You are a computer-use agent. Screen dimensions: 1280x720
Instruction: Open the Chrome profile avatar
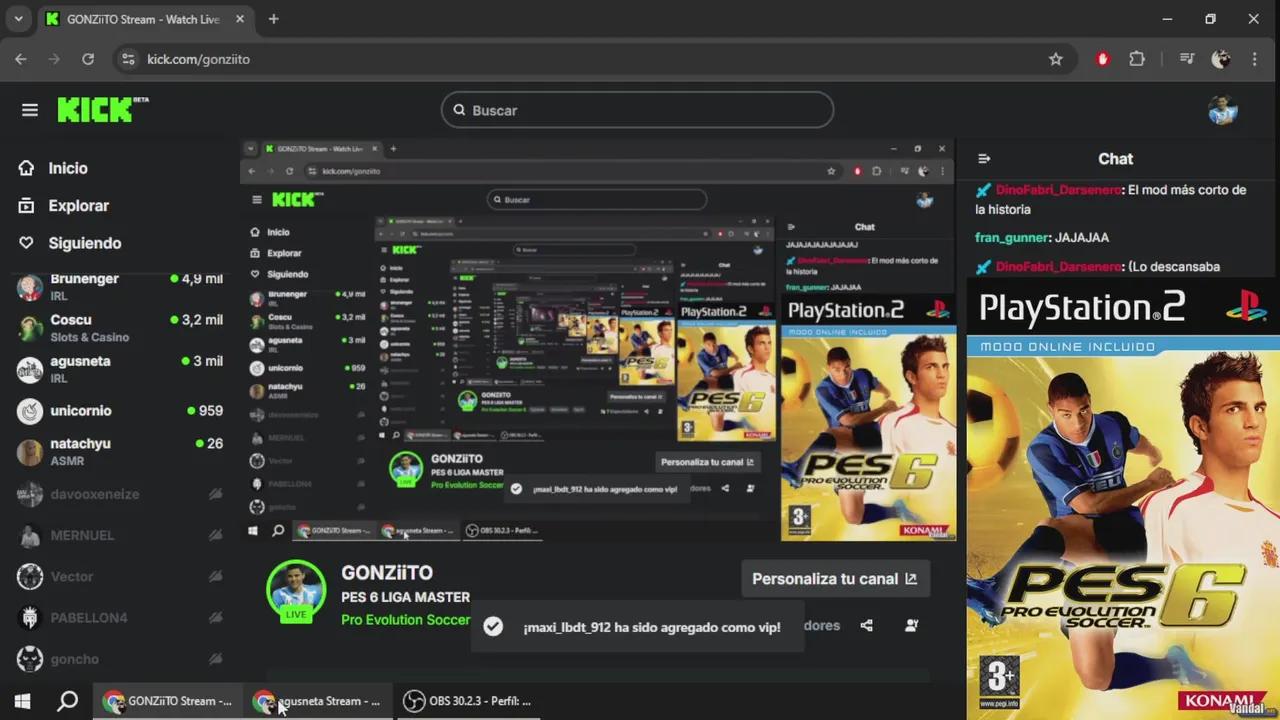1221,59
